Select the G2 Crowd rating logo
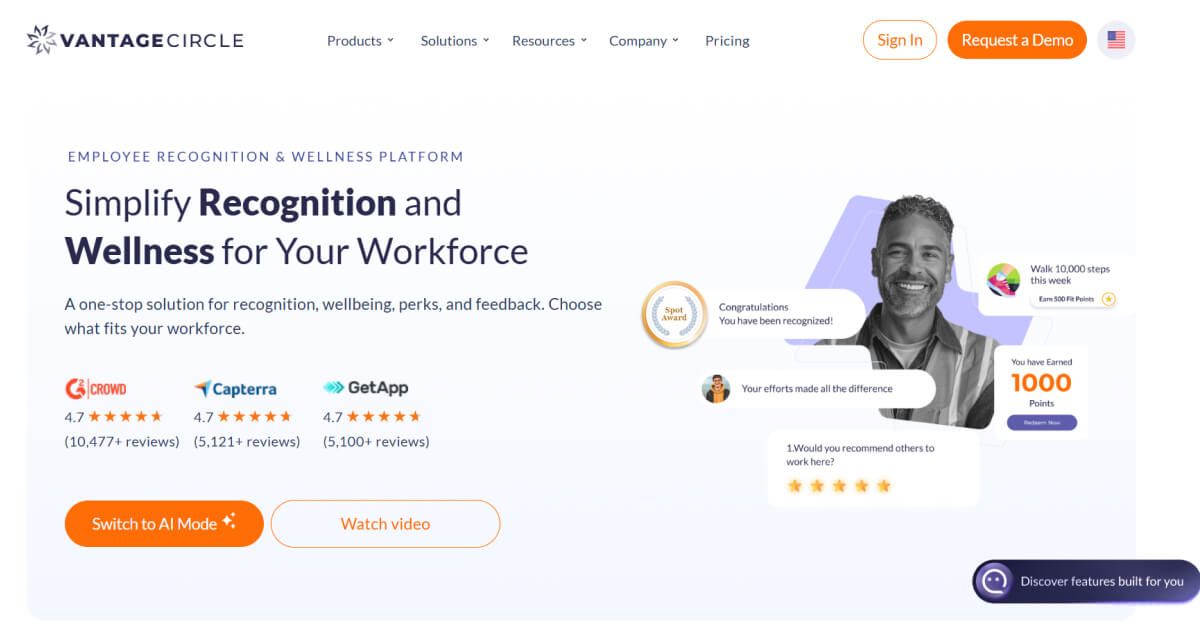The height and width of the screenshot is (628, 1200). point(96,389)
